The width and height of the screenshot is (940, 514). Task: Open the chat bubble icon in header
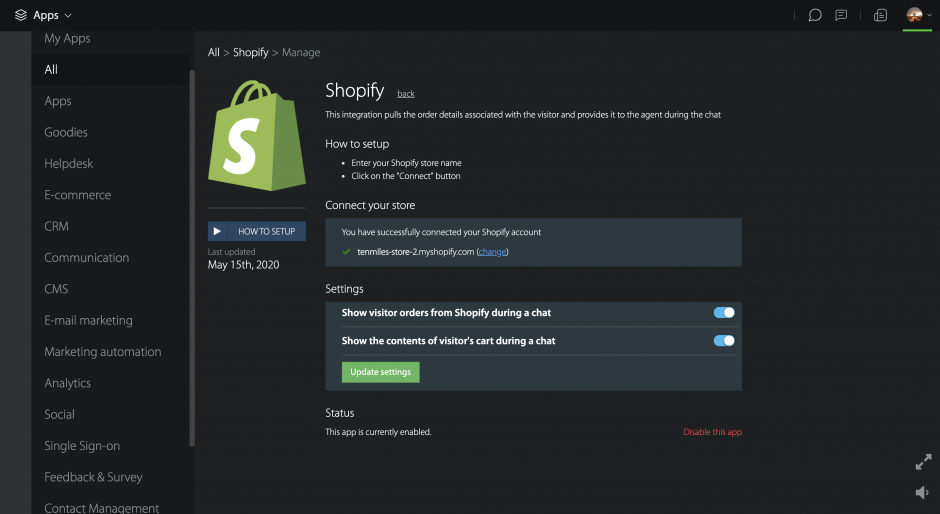pyautogui.click(x=815, y=15)
